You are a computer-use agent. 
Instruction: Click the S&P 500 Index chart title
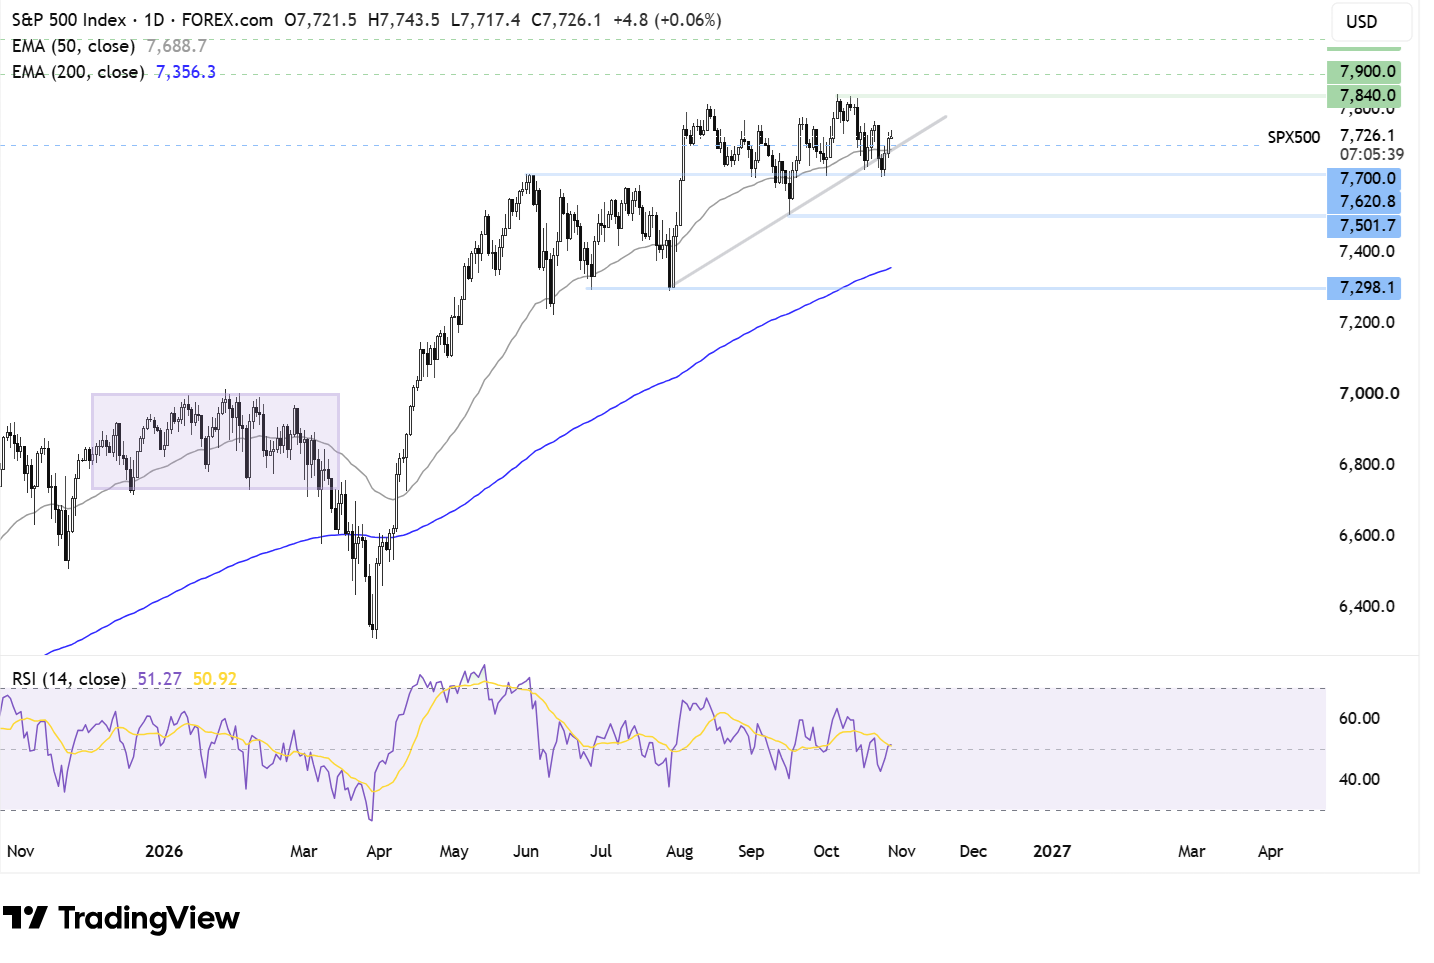[x=69, y=20]
